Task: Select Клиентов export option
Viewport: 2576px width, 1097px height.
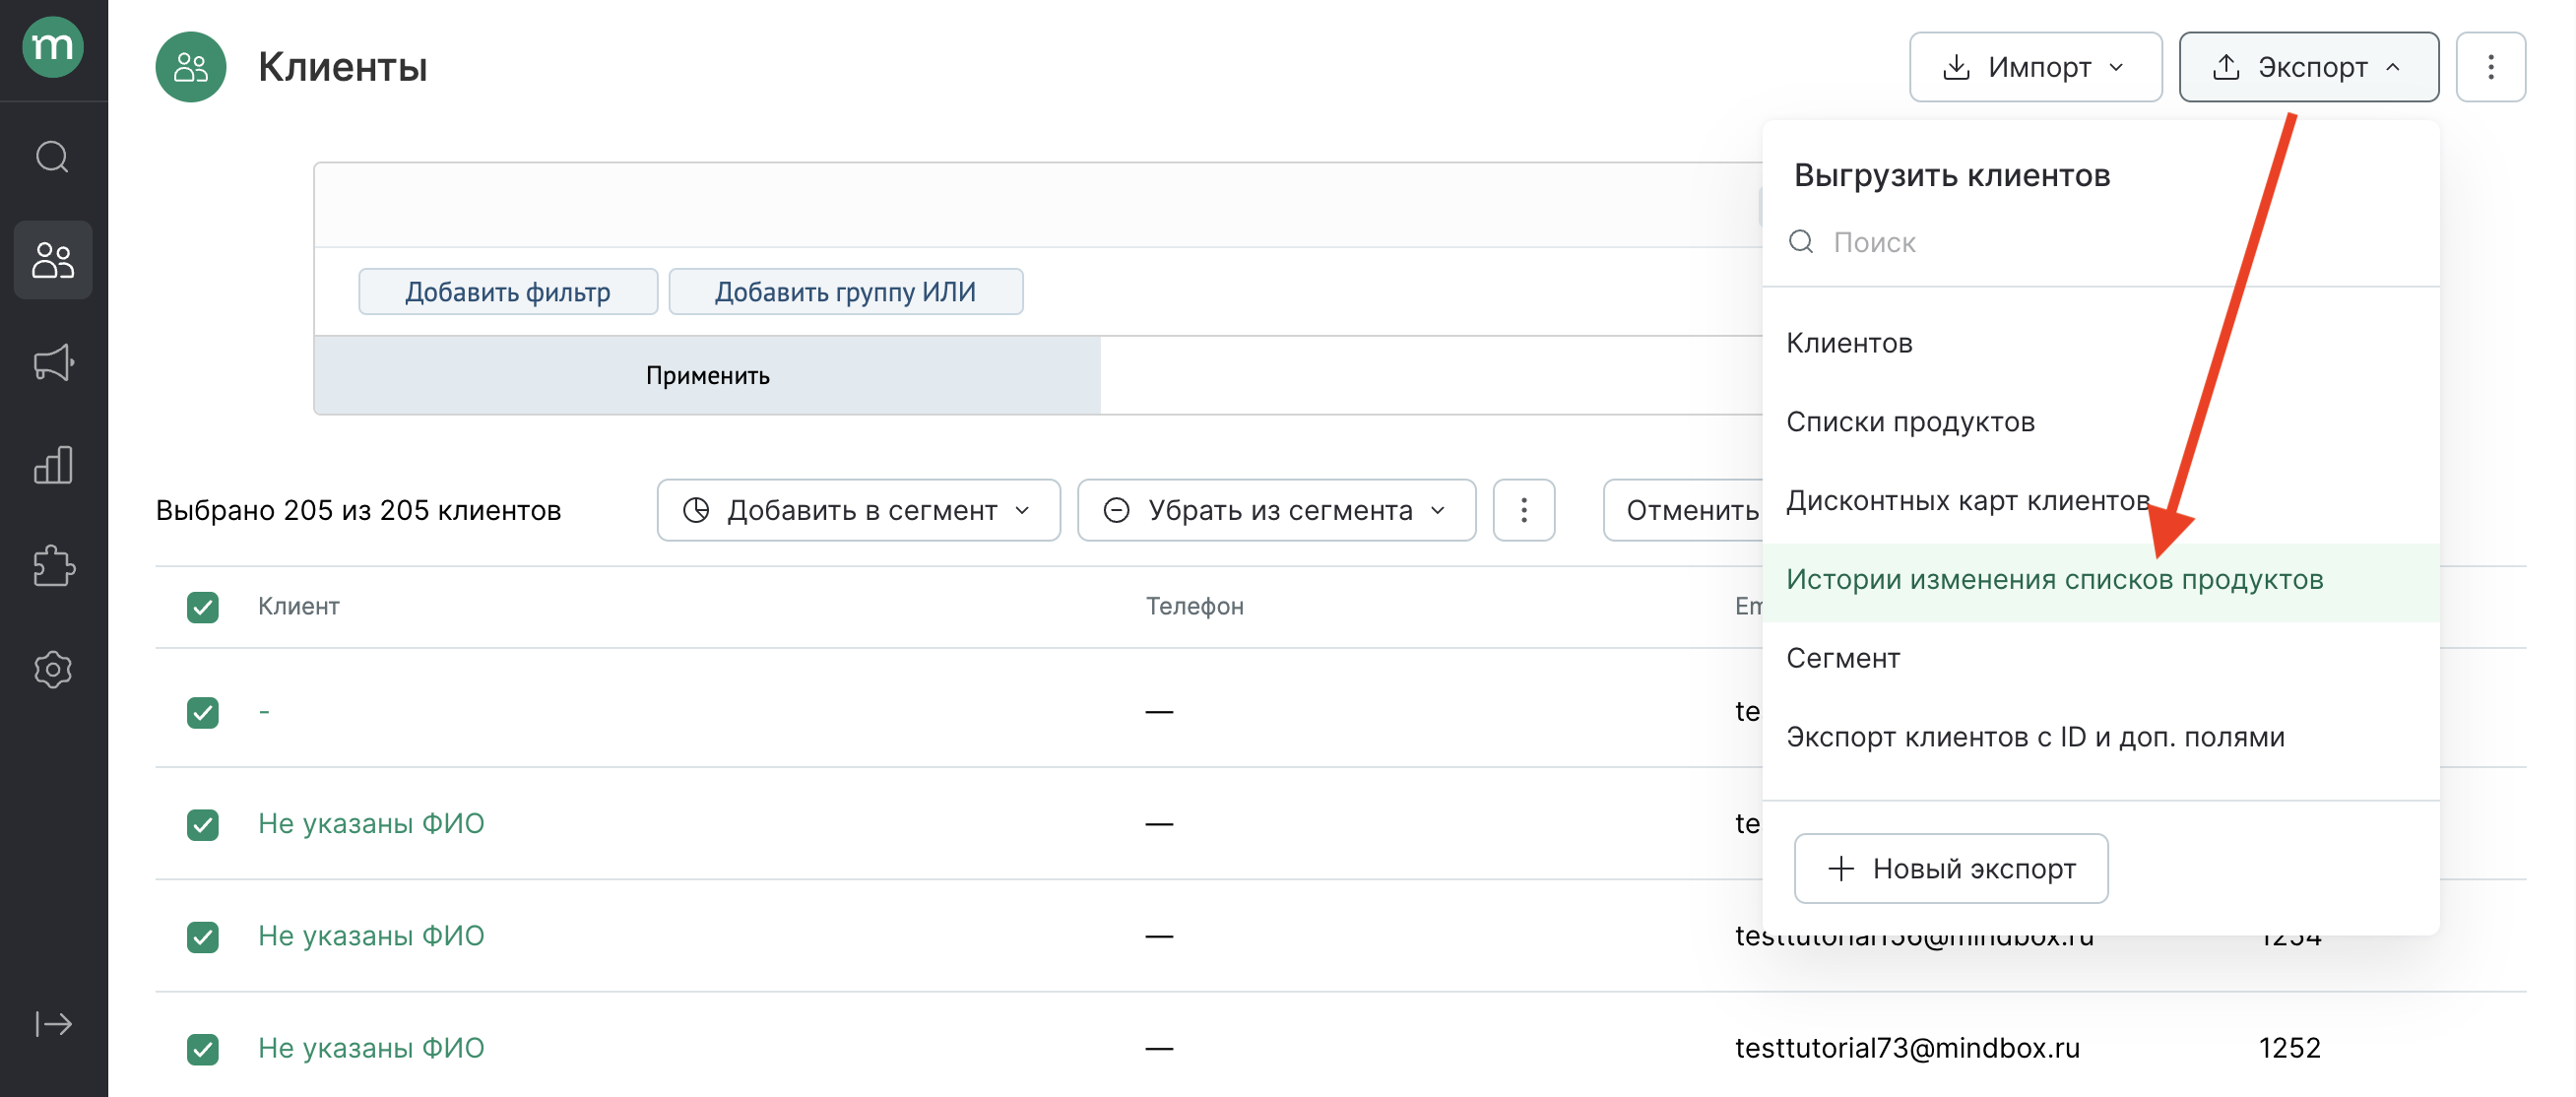Action: click(2100, 343)
